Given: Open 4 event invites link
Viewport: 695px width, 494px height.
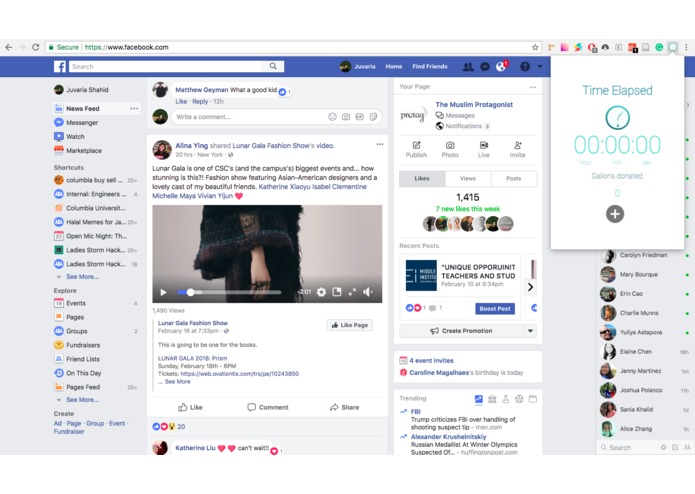Looking at the screenshot, I should (x=431, y=361).
